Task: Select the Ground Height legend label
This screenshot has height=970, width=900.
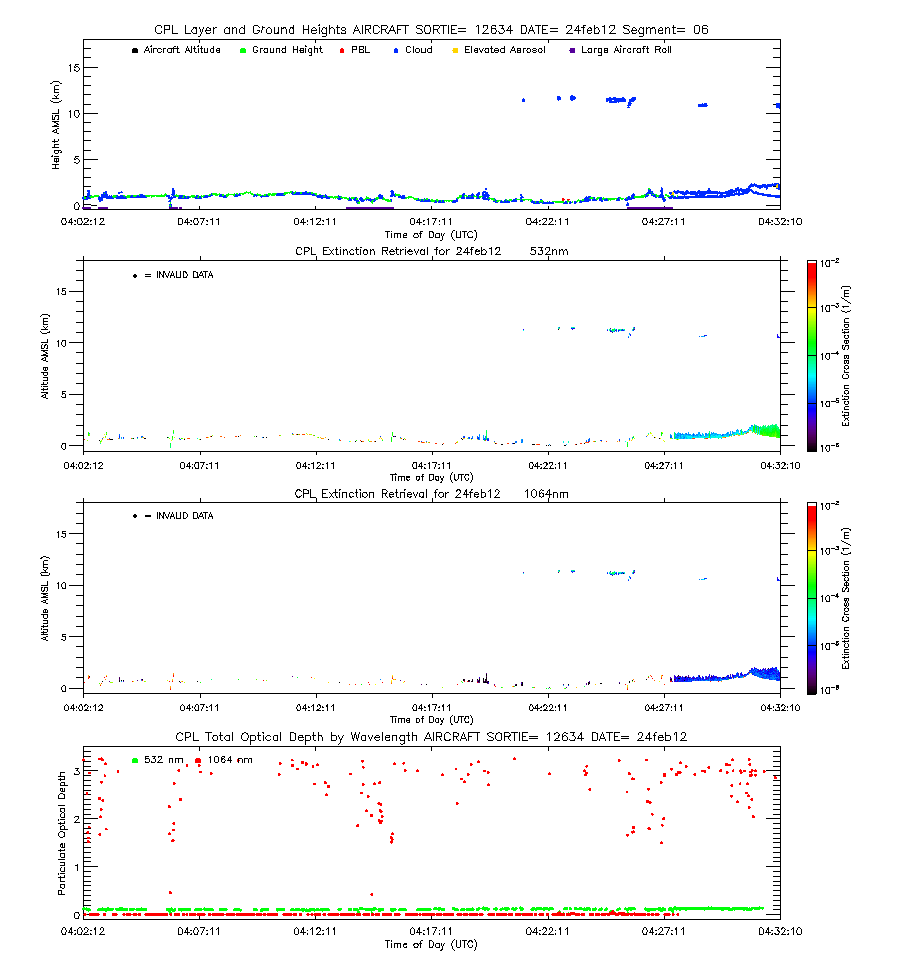Action: (287, 49)
